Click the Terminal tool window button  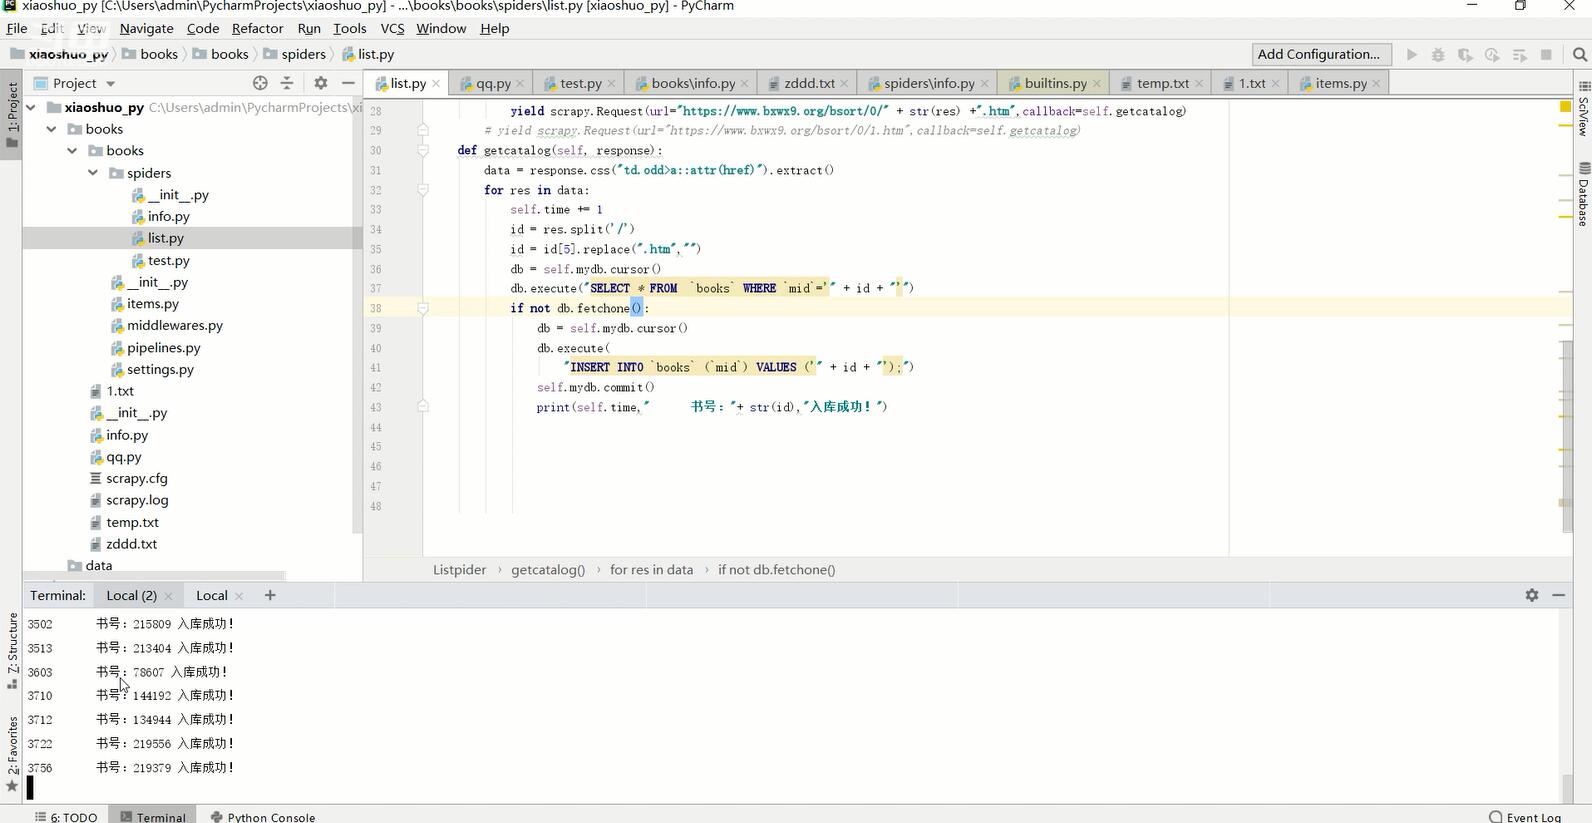point(152,817)
